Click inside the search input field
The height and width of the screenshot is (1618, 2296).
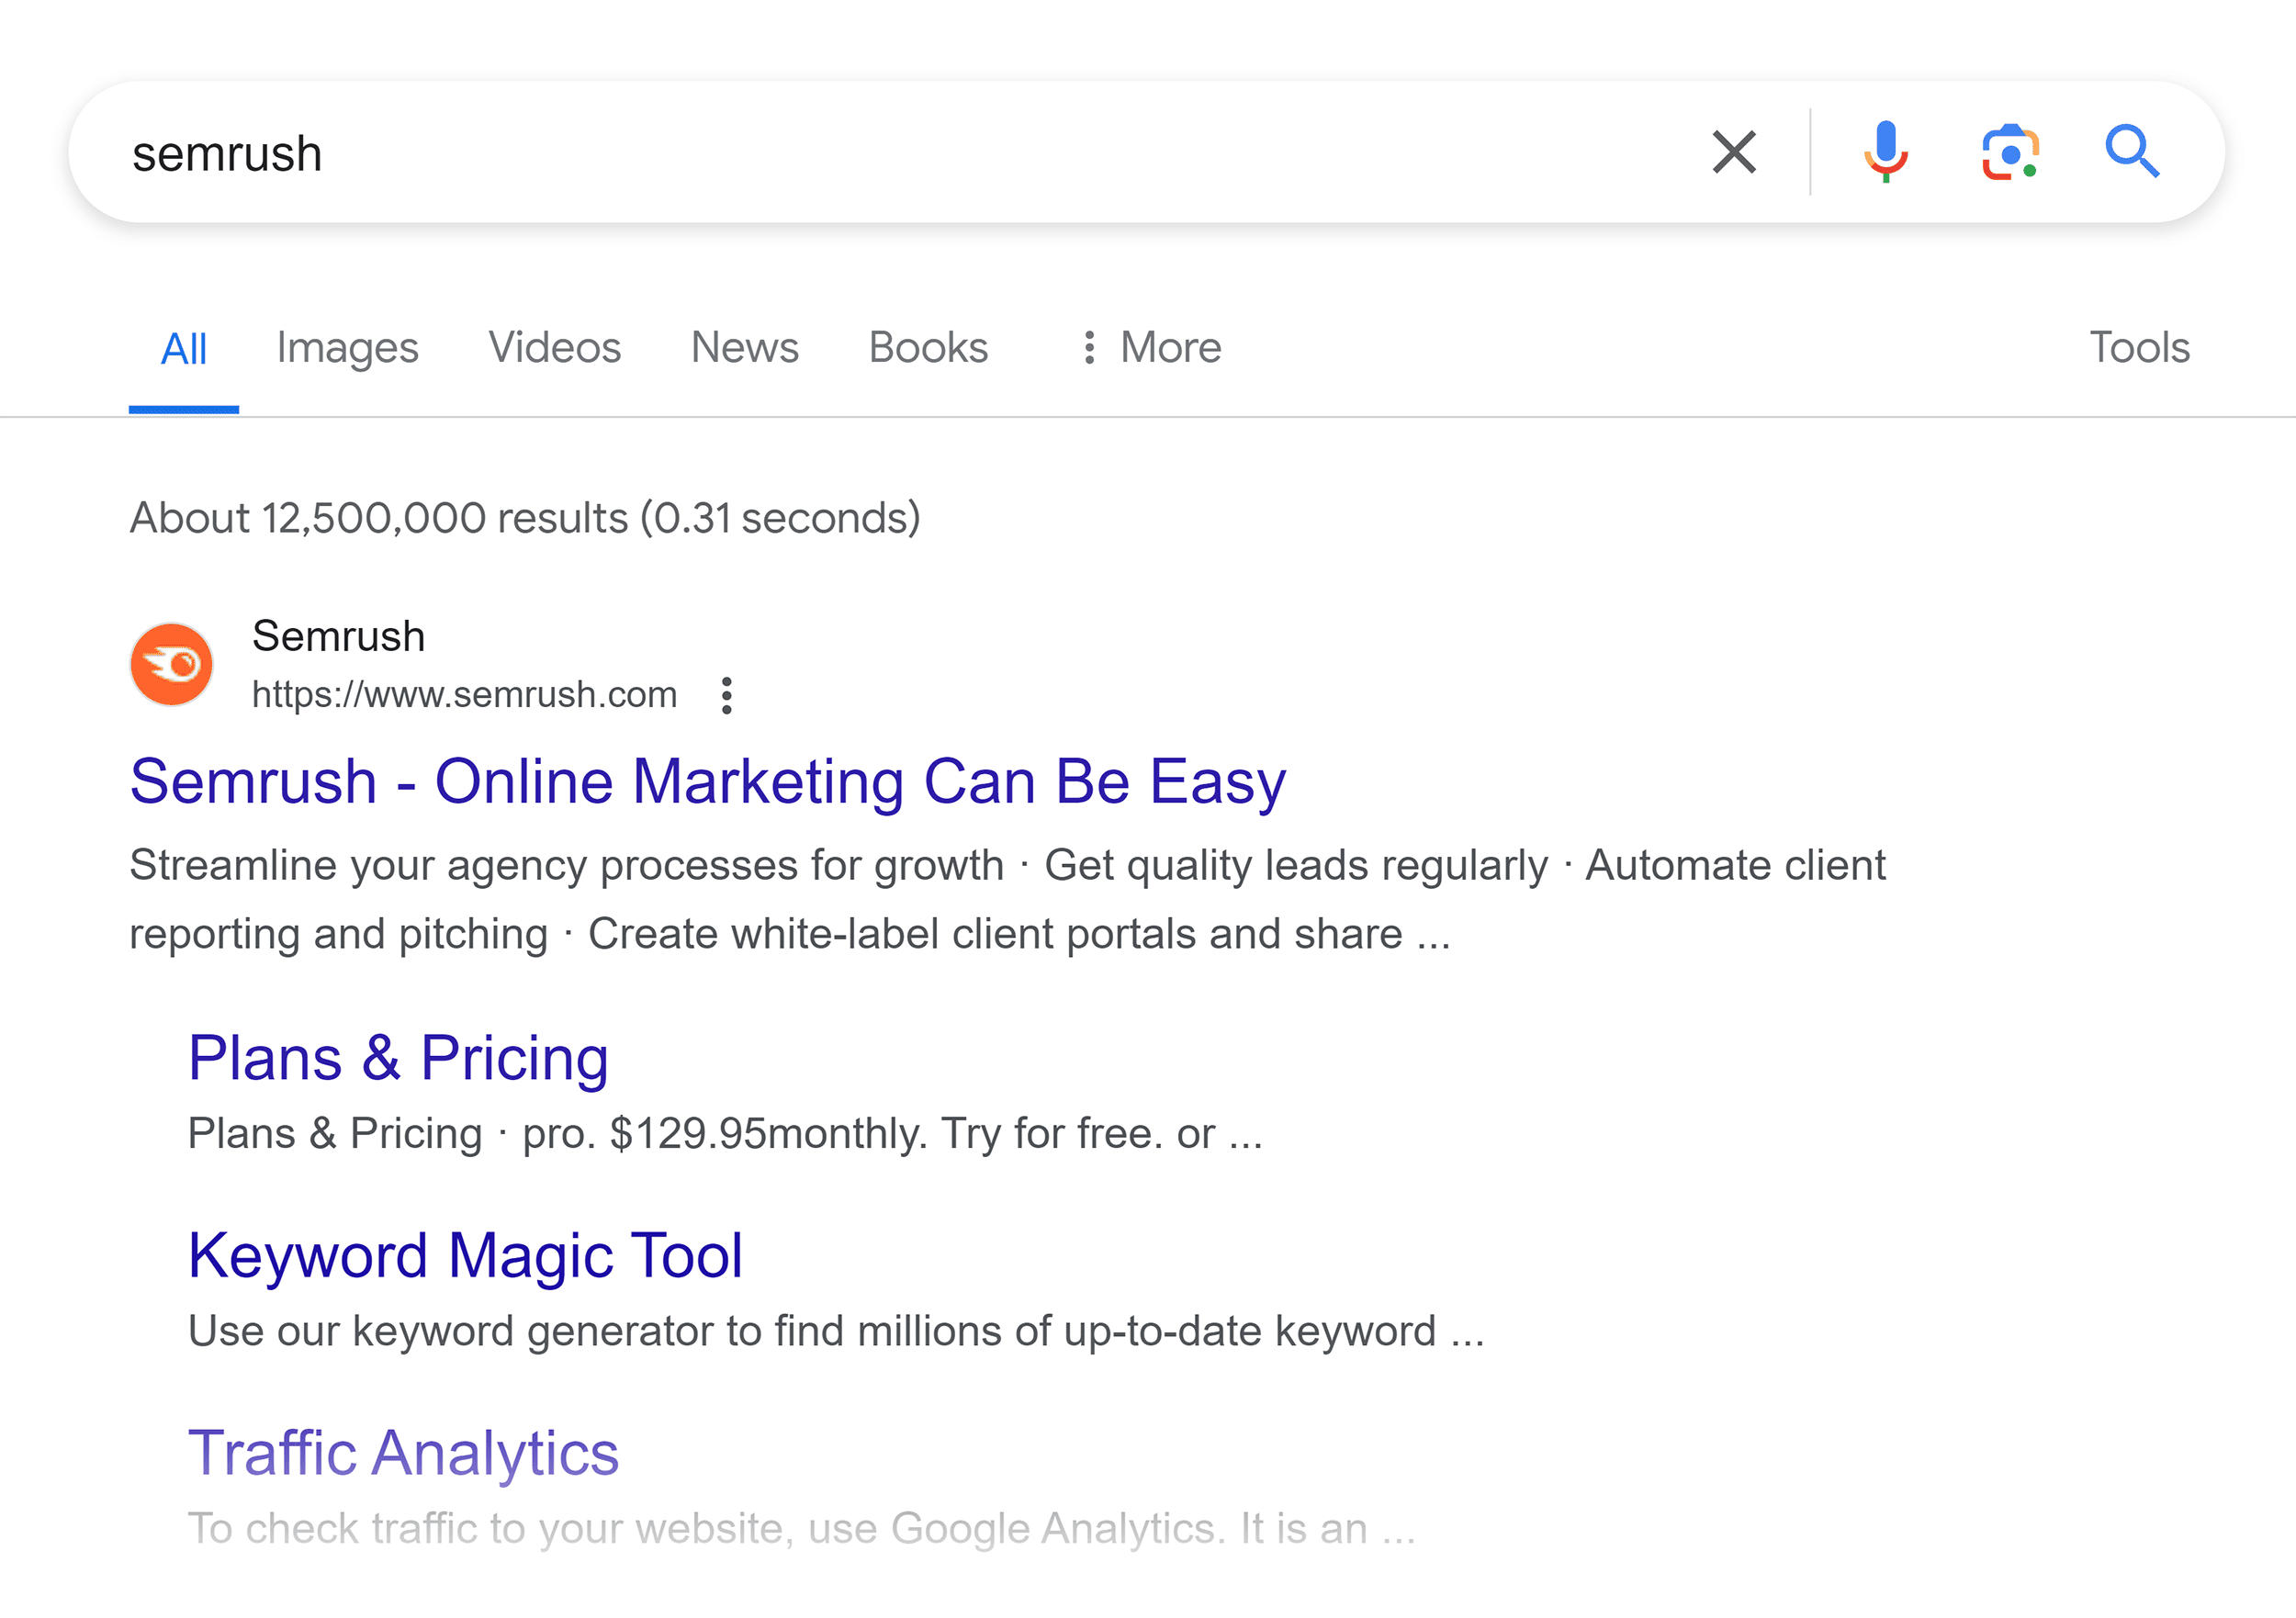[x=700, y=152]
